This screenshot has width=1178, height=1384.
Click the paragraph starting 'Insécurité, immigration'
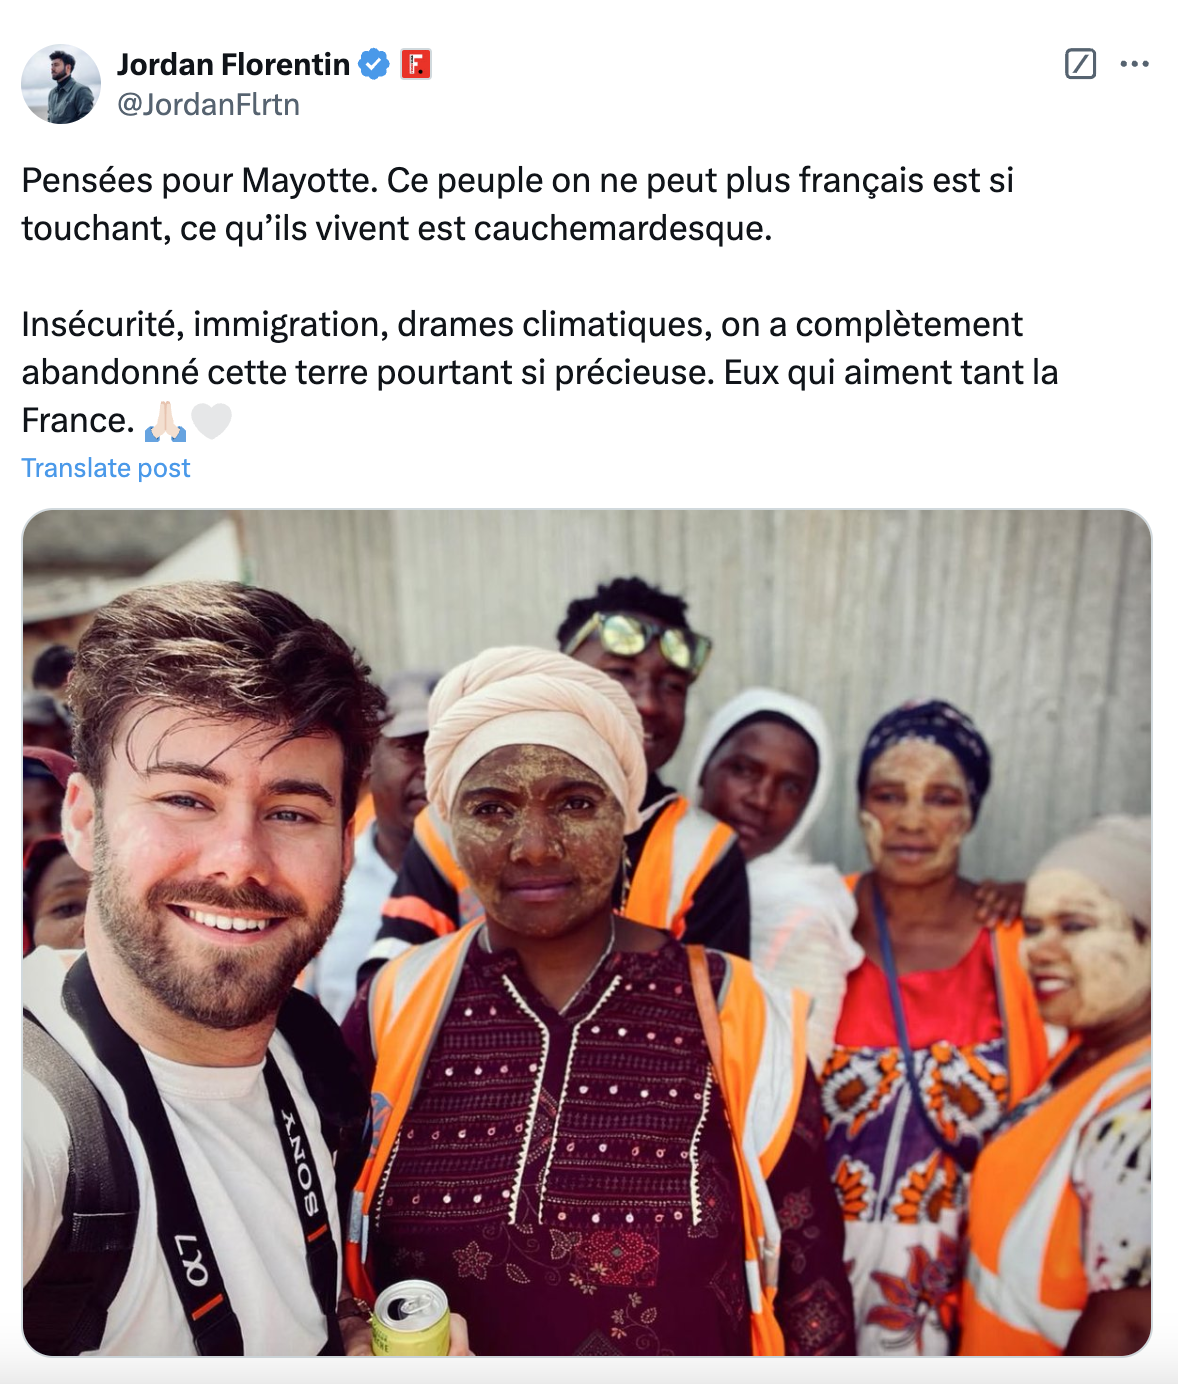click(540, 372)
